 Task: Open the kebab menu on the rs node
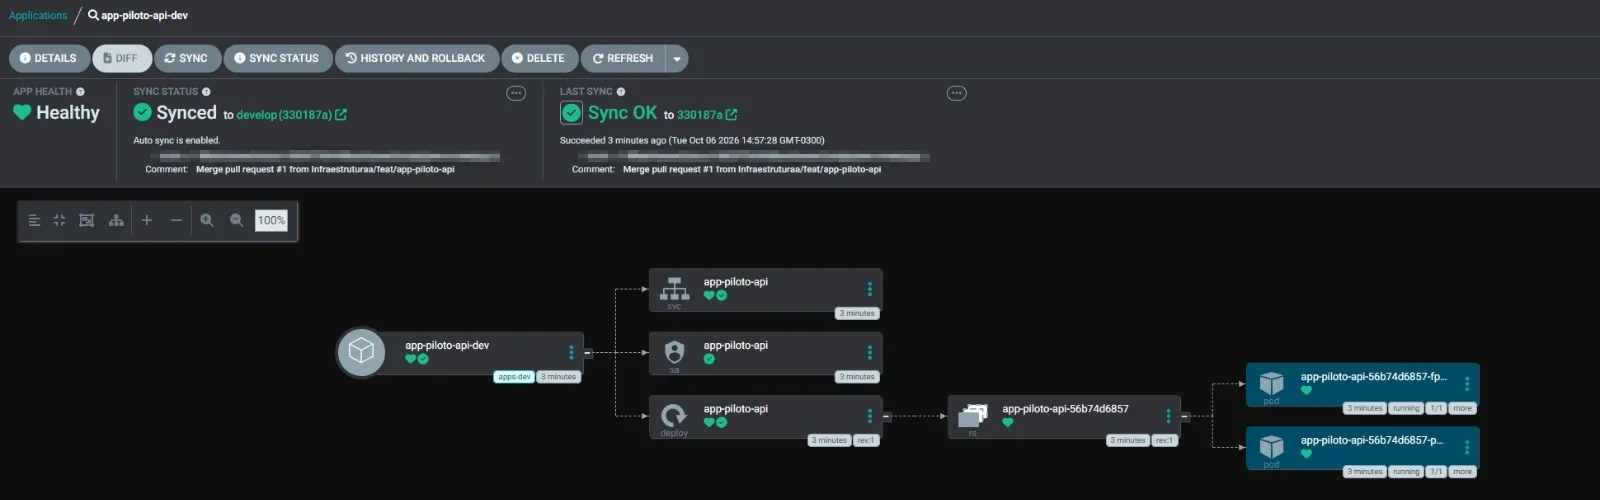click(x=1167, y=416)
